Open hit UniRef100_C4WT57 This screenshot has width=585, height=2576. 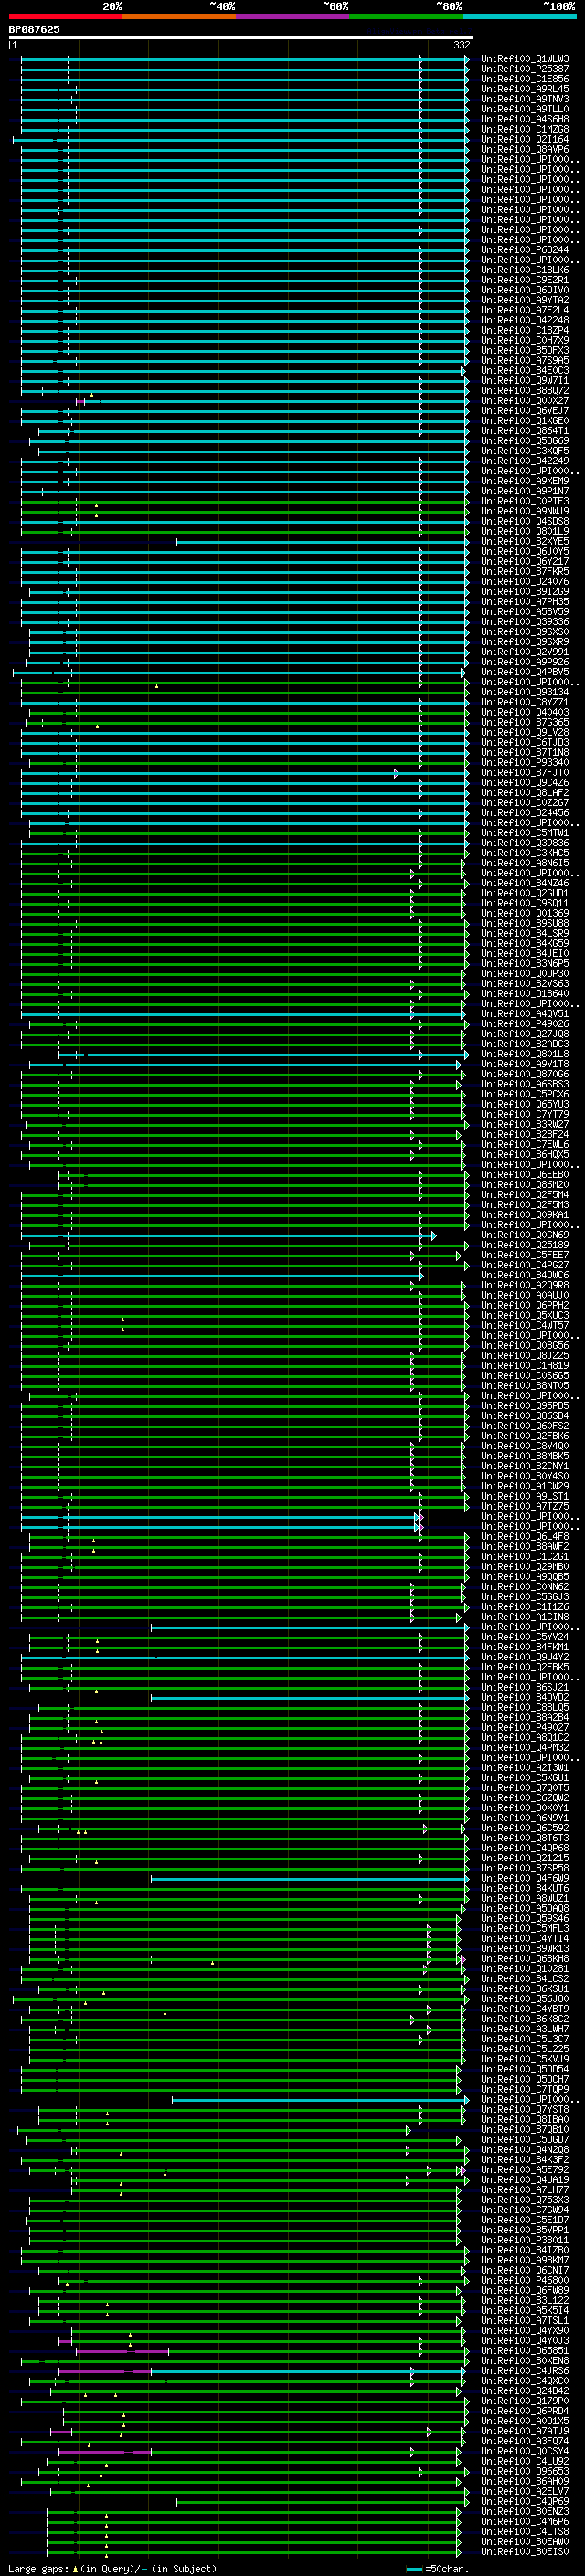(525, 1325)
